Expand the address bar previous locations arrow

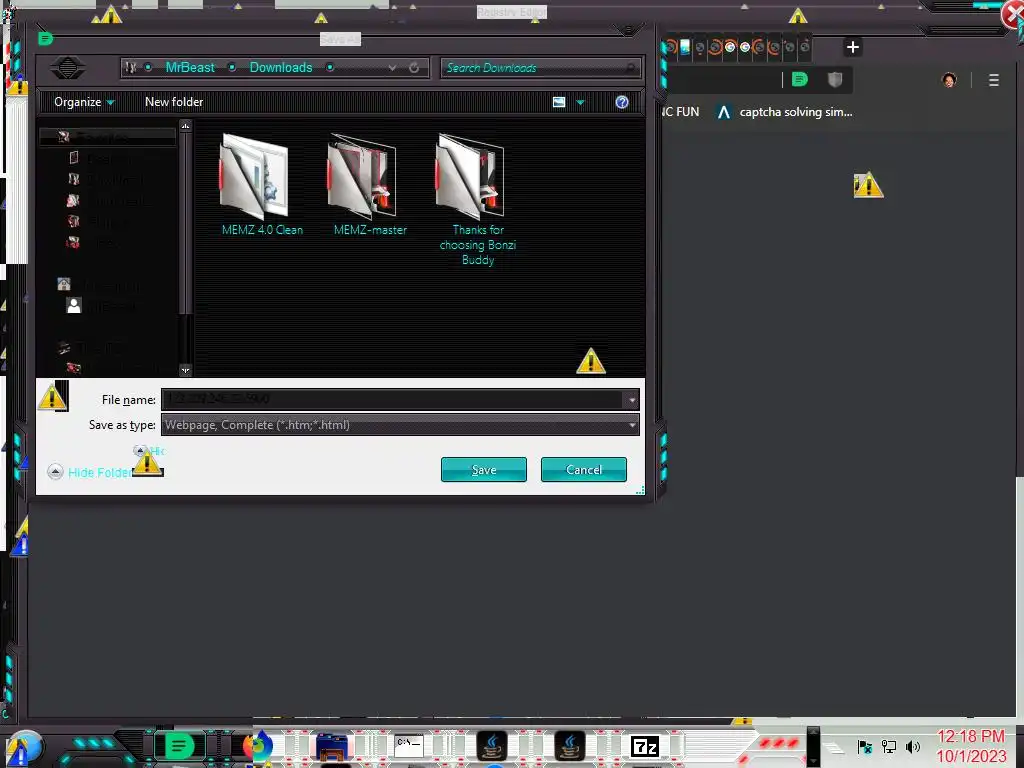point(392,68)
